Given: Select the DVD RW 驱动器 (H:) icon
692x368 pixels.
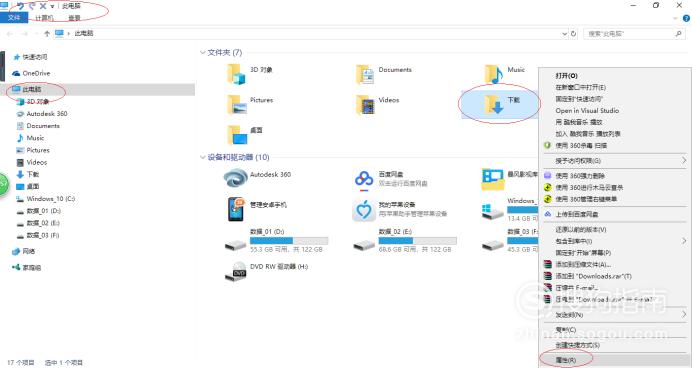Looking at the screenshot, I should pyautogui.click(x=236, y=271).
